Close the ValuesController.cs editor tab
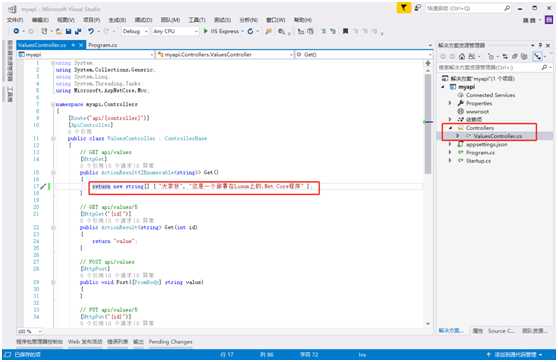558x362 pixels. coord(81,45)
